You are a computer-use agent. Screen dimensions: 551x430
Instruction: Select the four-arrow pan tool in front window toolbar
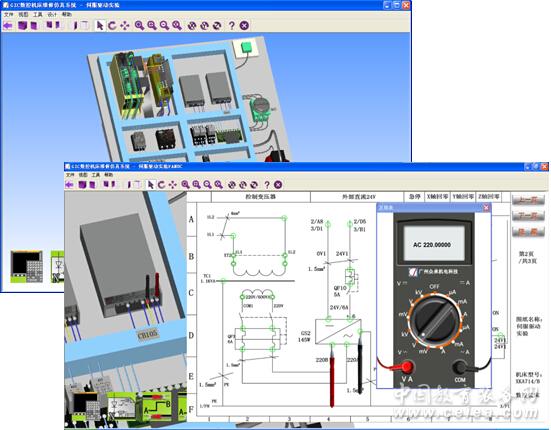point(172,184)
